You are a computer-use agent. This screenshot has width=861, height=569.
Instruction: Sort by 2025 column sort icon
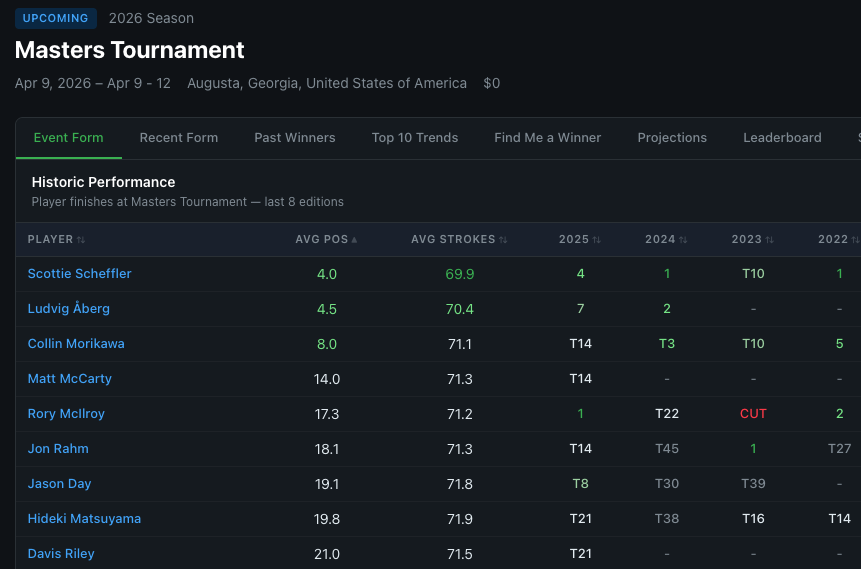[597, 240]
